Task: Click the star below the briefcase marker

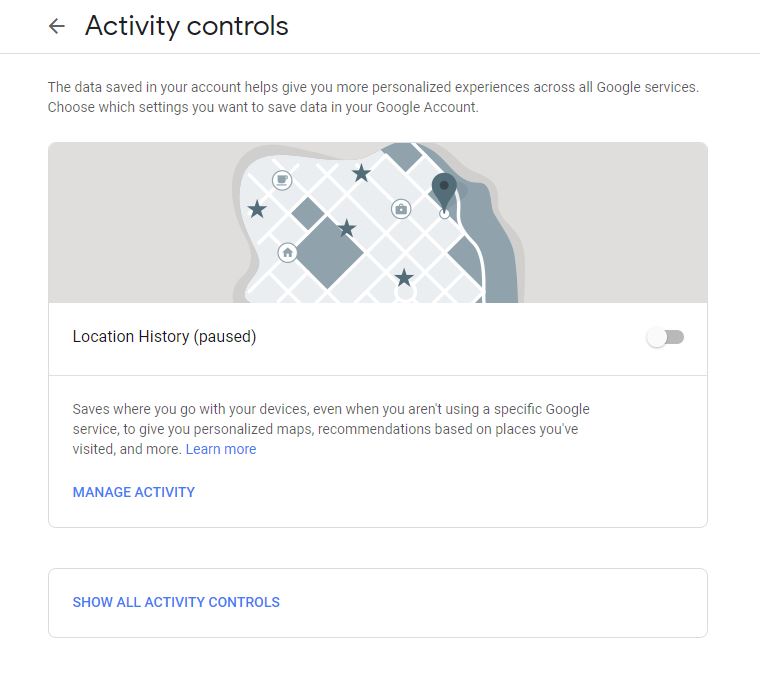Action: pyautogui.click(x=404, y=277)
